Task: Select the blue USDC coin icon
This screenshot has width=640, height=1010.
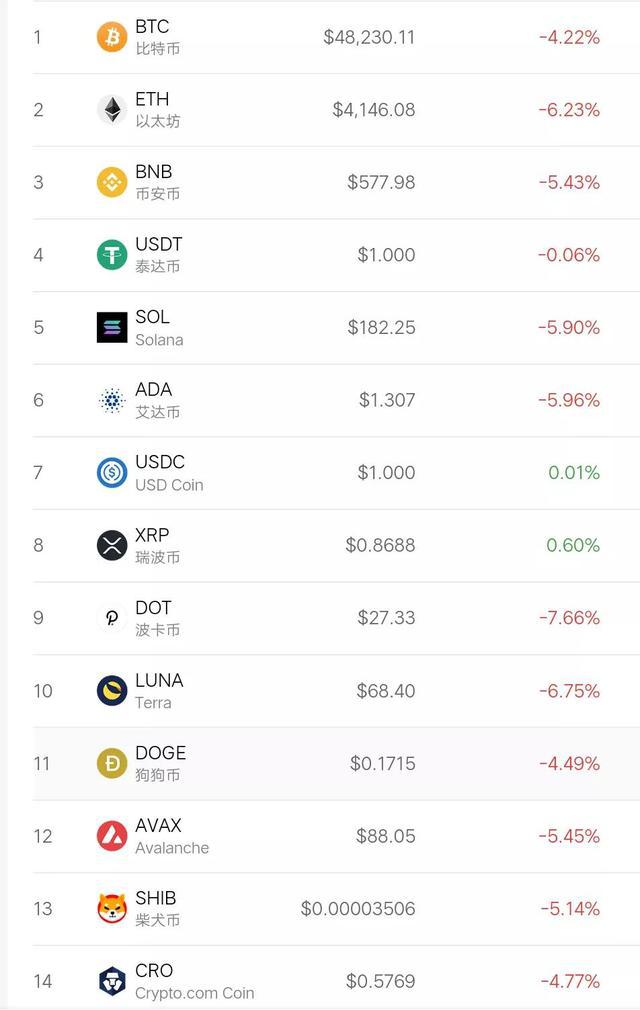Action: click(112, 473)
